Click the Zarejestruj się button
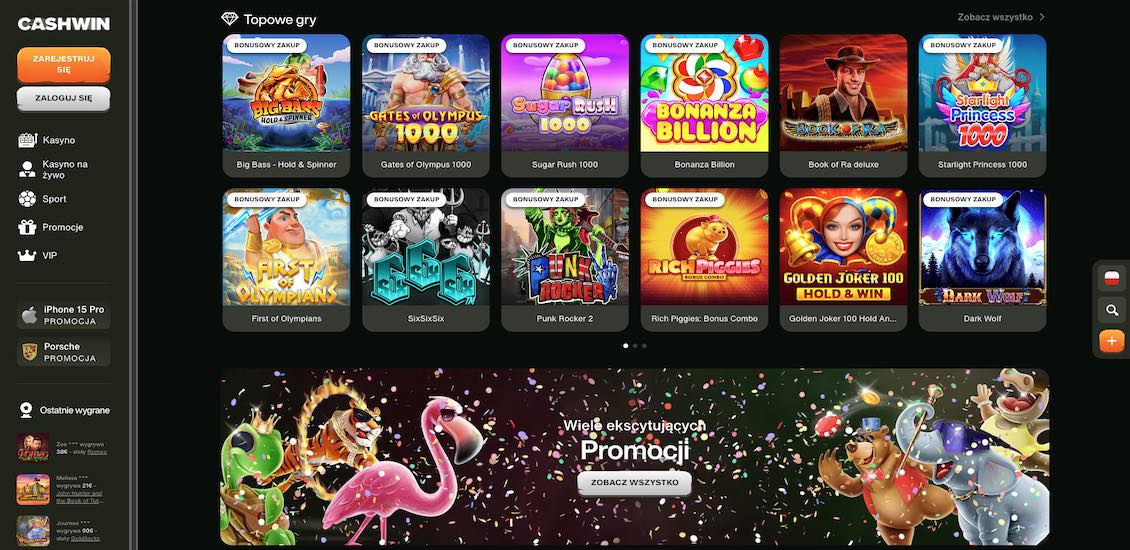1130x550 pixels. (x=64, y=65)
